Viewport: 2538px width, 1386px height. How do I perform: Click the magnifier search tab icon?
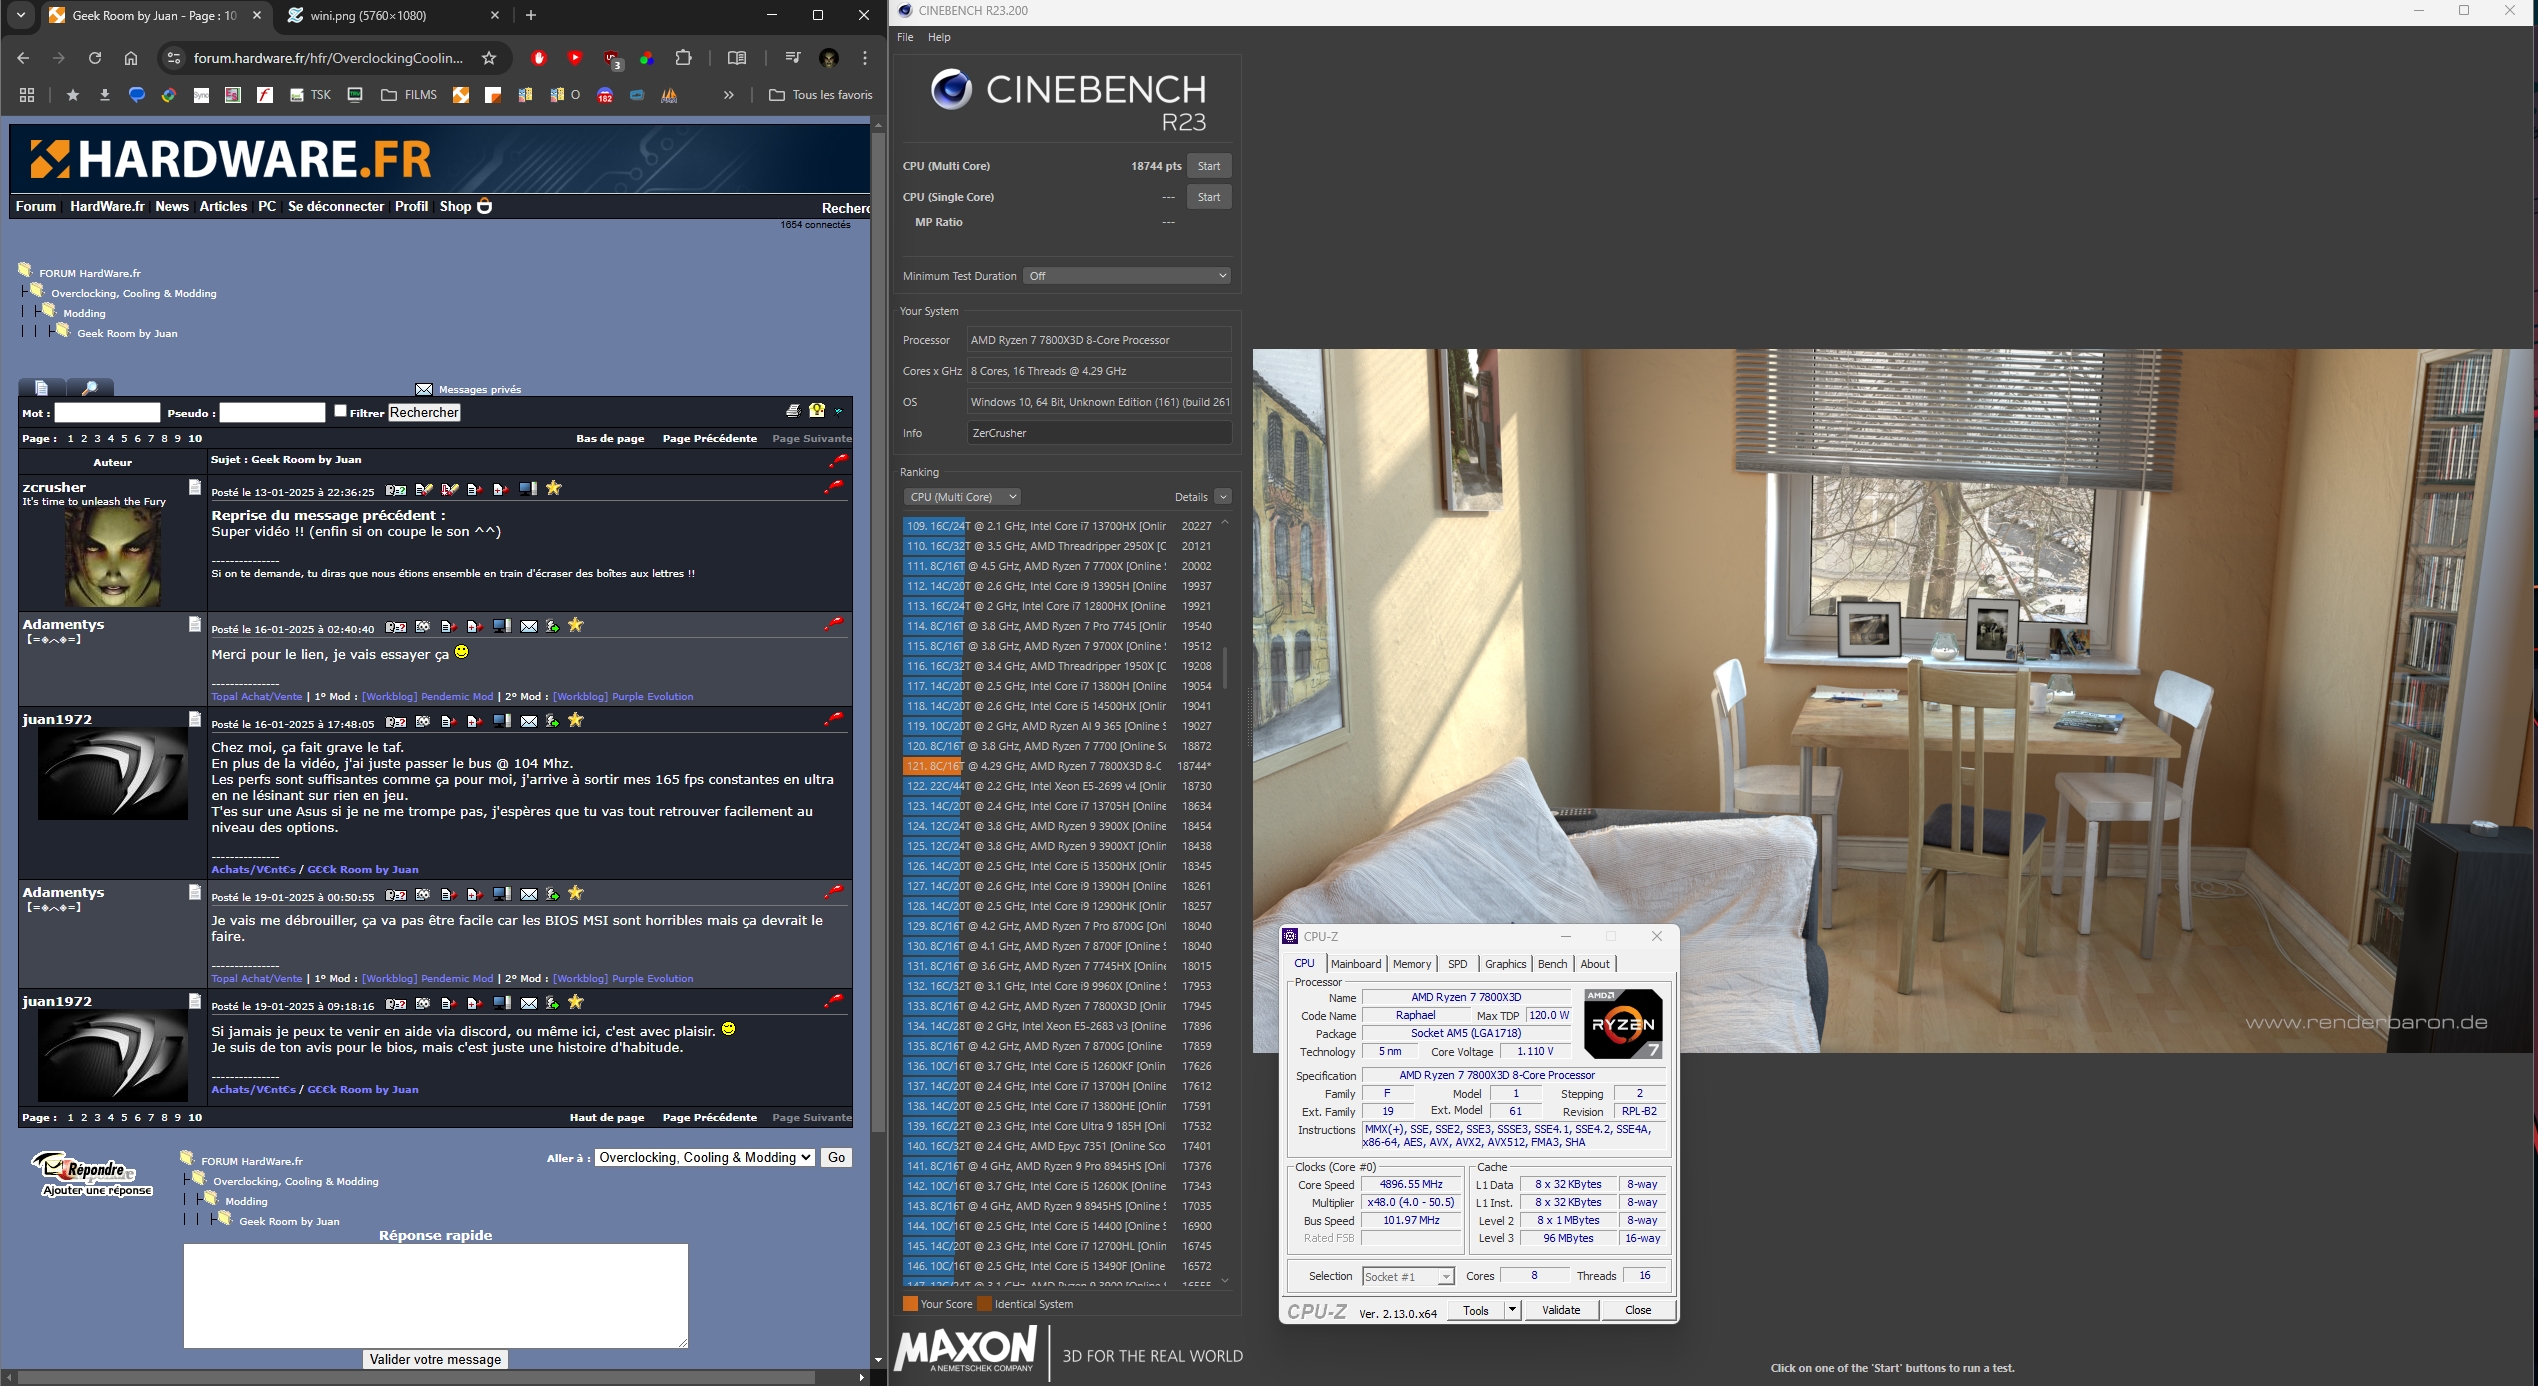90,388
